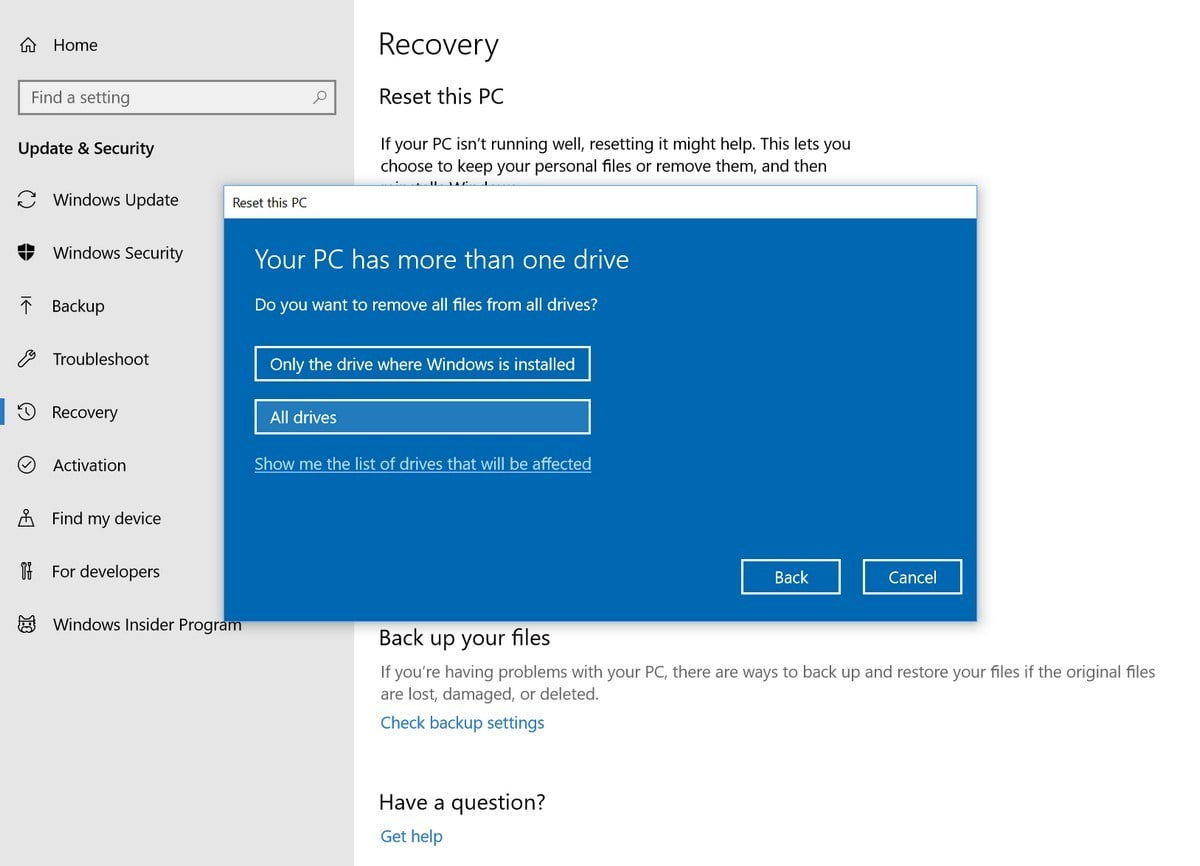Select the Windows Insider Program icon
The height and width of the screenshot is (866, 1200).
(28, 623)
